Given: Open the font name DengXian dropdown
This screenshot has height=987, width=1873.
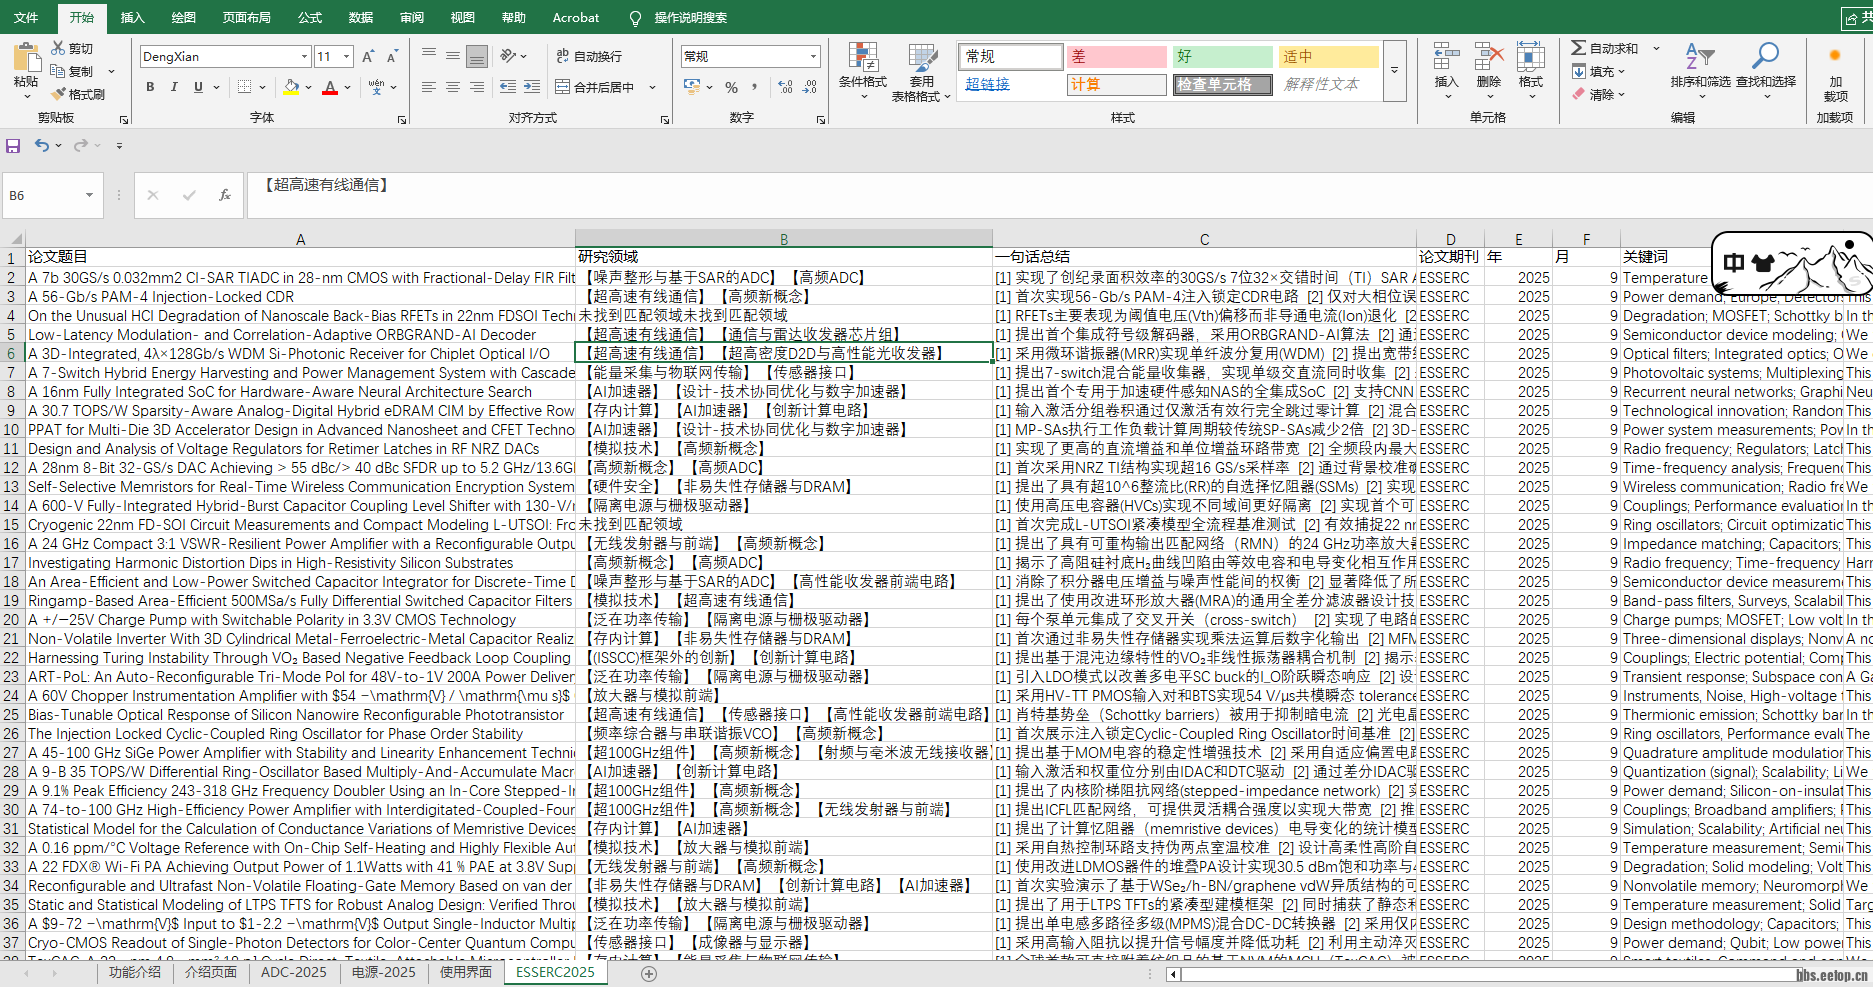Looking at the screenshot, I should pyautogui.click(x=306, y=56).
